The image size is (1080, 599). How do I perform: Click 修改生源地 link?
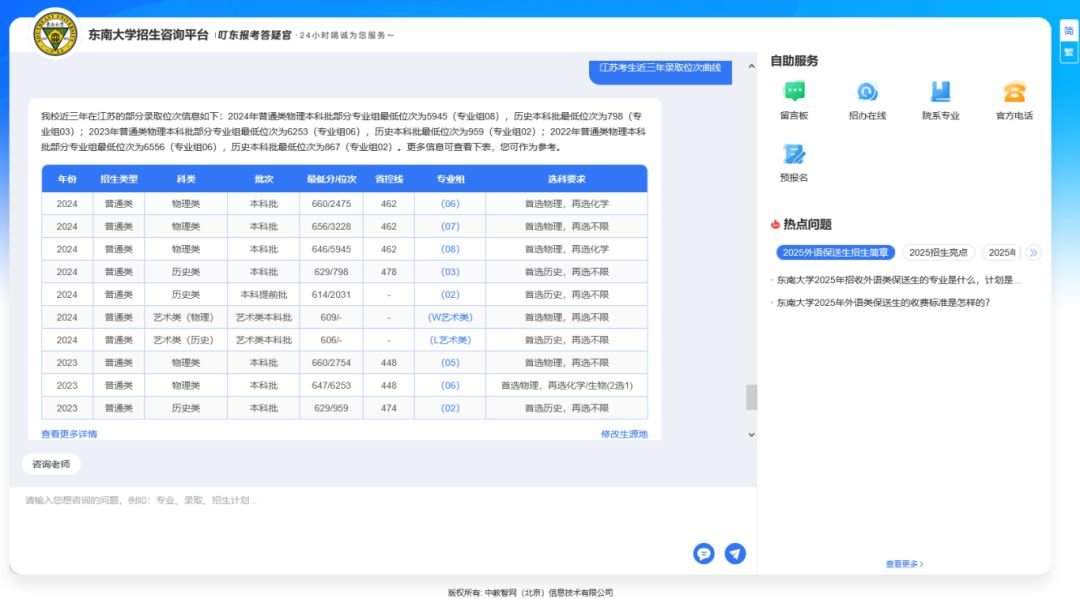point(624,434)
